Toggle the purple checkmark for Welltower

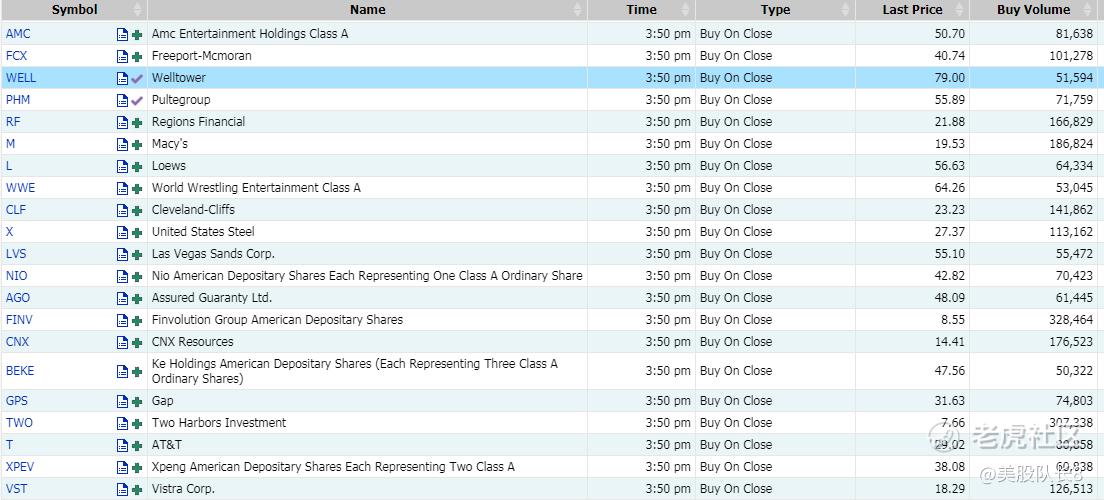click(137, 78)
